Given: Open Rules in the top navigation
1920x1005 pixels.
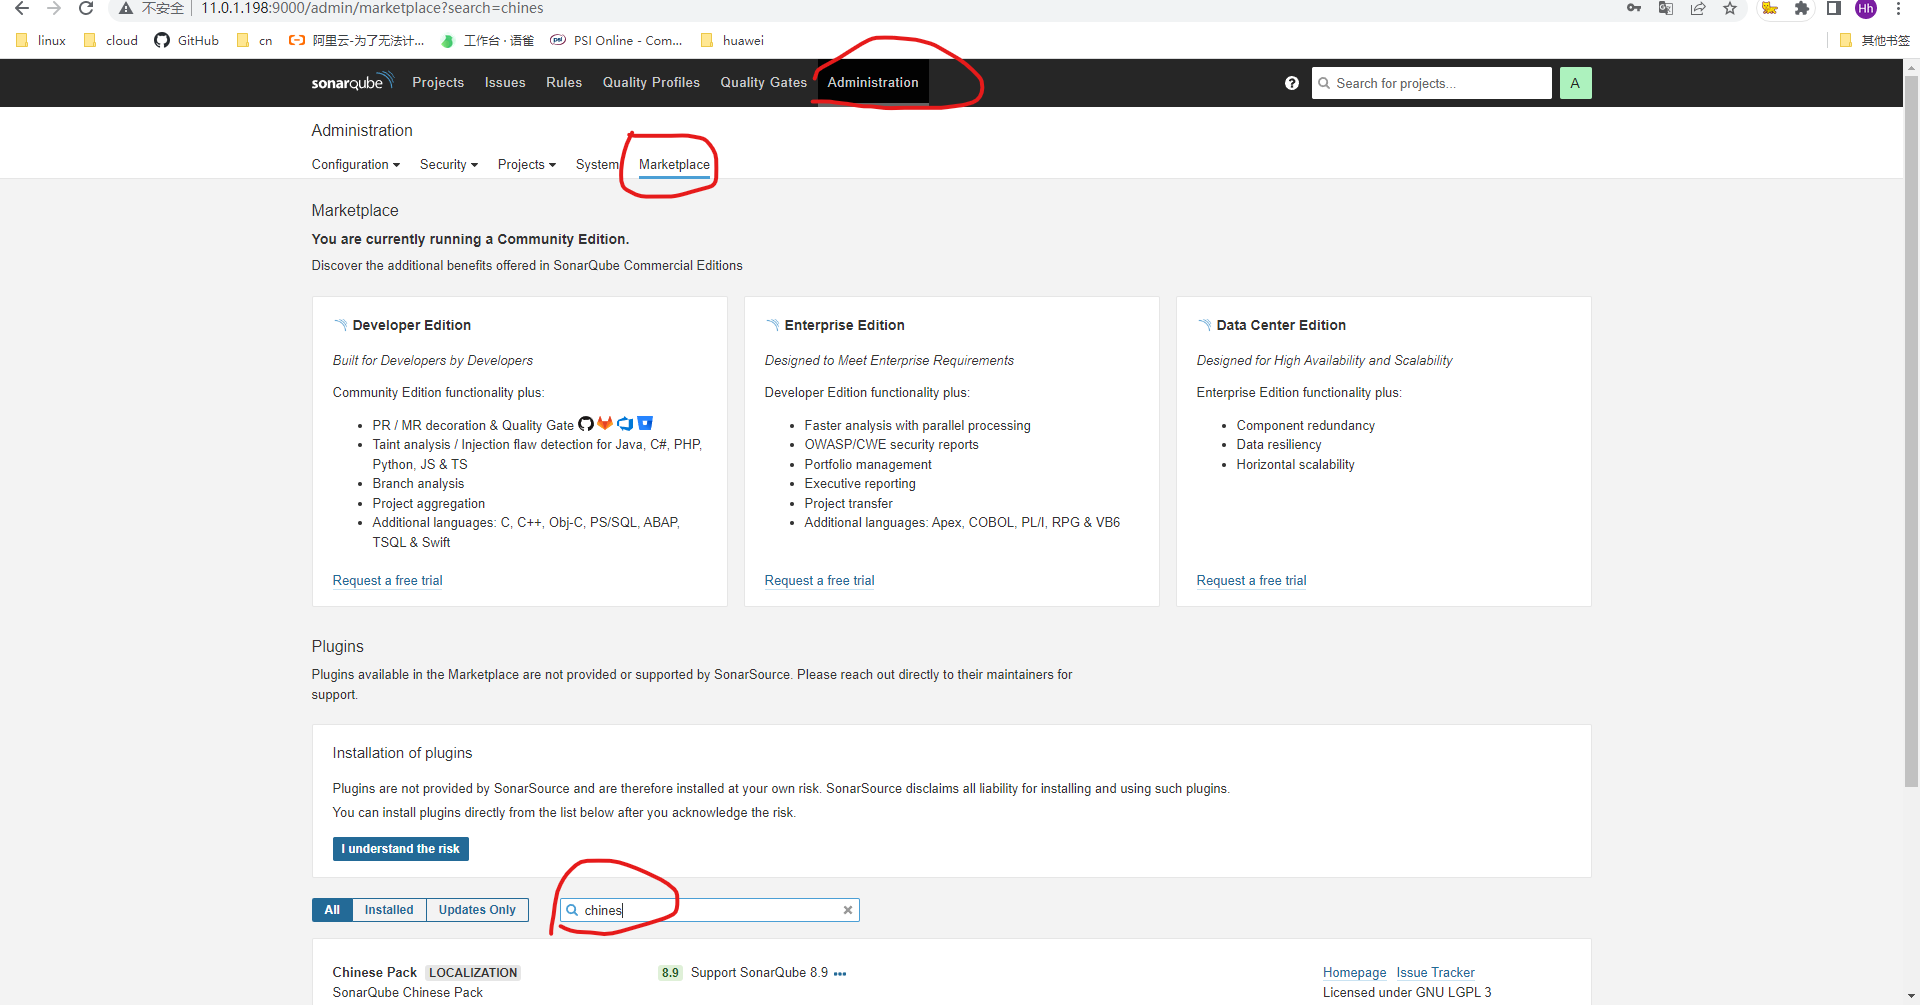Looking at the screenshot, I should [564, 83].
